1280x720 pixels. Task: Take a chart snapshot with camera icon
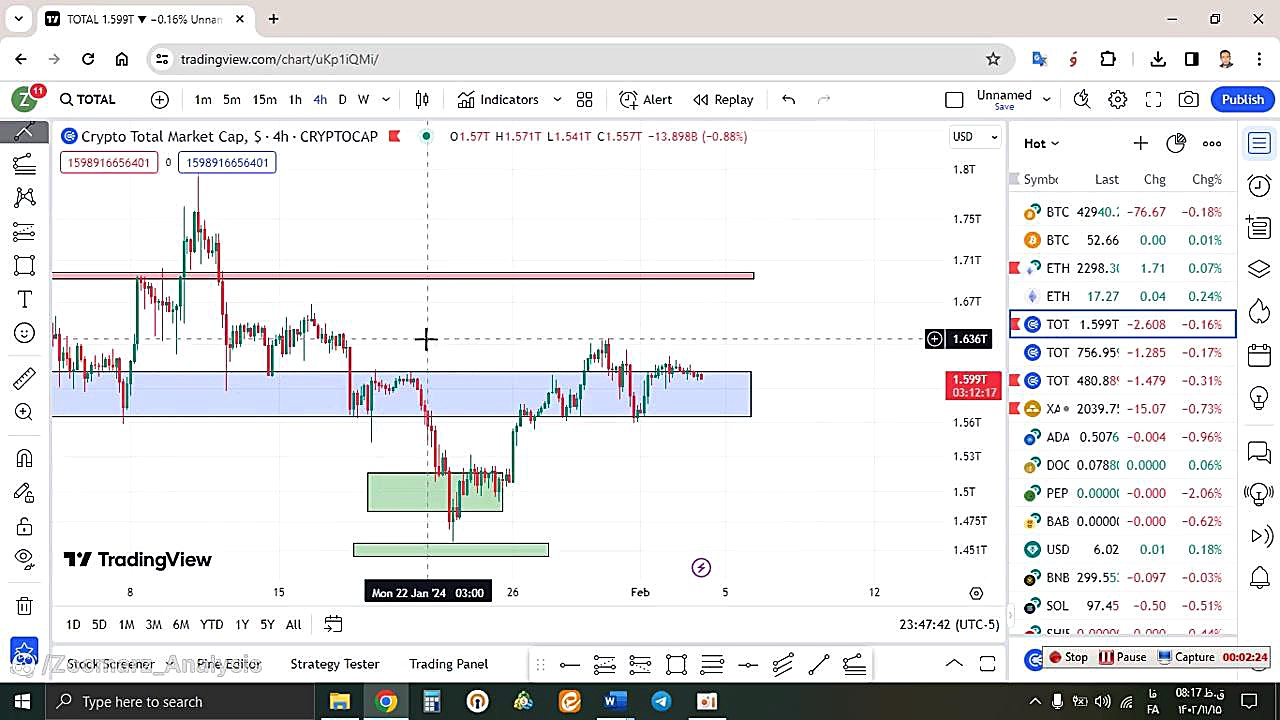coord(1188,99)
